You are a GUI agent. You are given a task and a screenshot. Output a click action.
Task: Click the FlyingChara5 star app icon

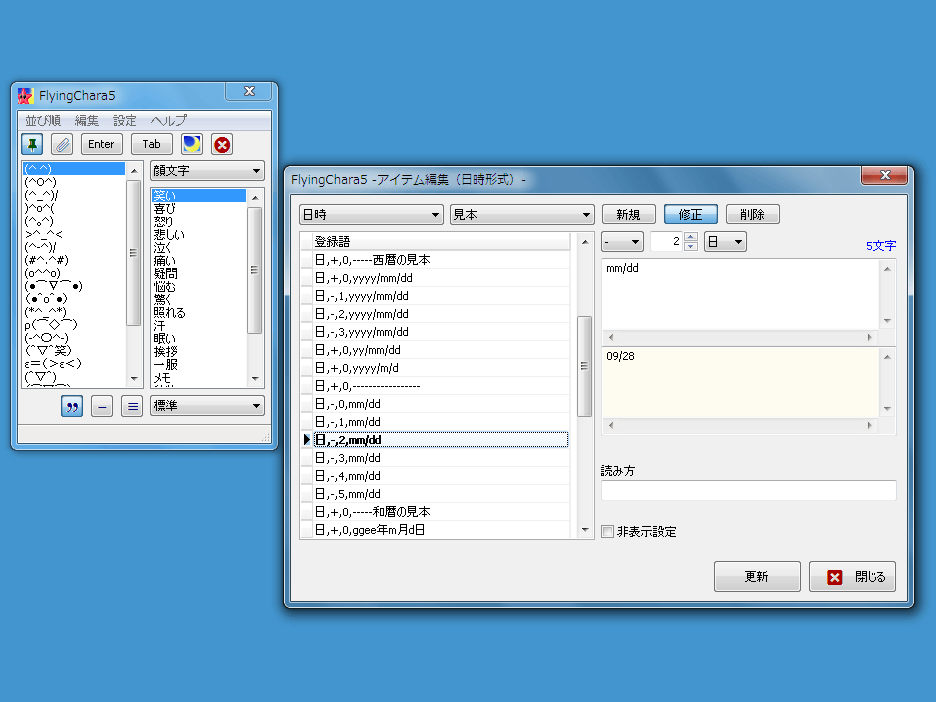[26, 96]
